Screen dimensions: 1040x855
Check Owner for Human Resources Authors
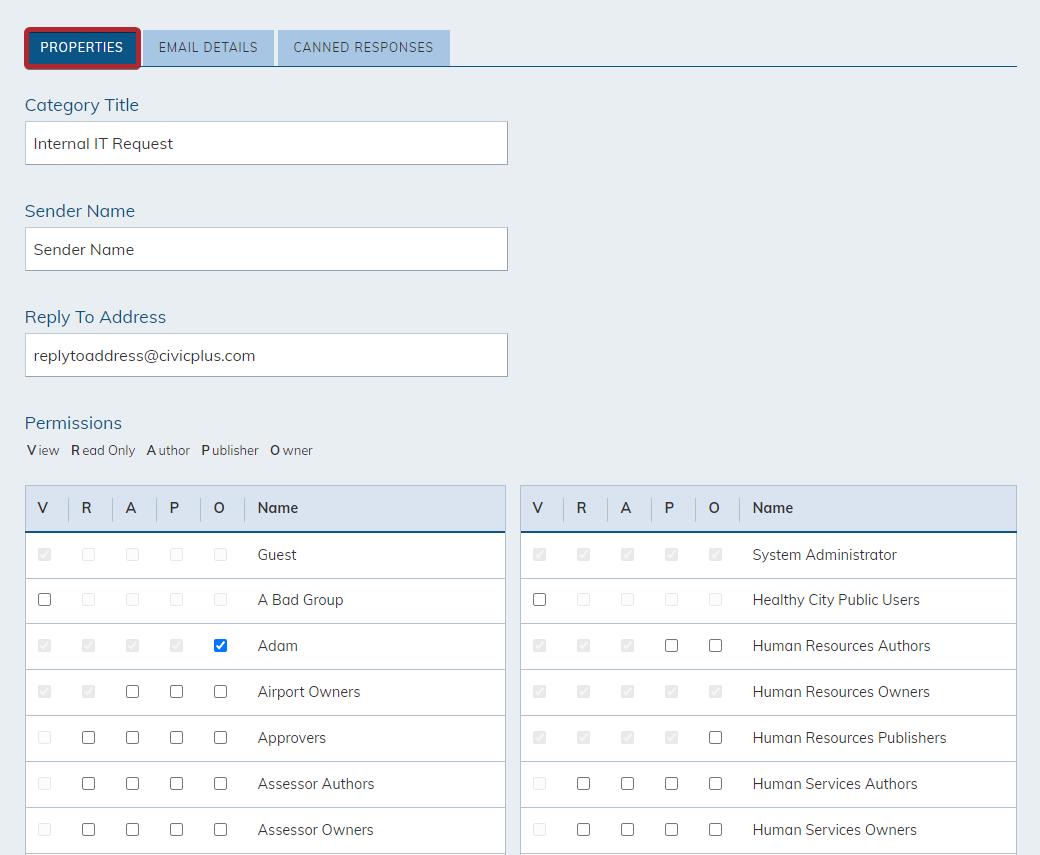[715, 645]
